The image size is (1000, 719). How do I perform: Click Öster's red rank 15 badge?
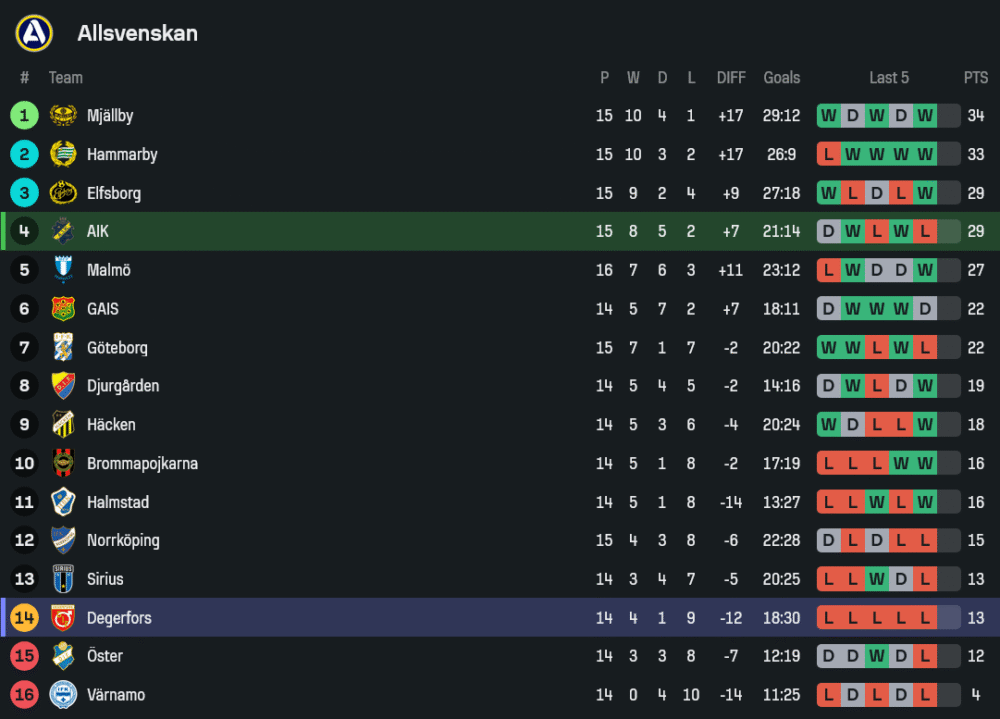[24, 656]
